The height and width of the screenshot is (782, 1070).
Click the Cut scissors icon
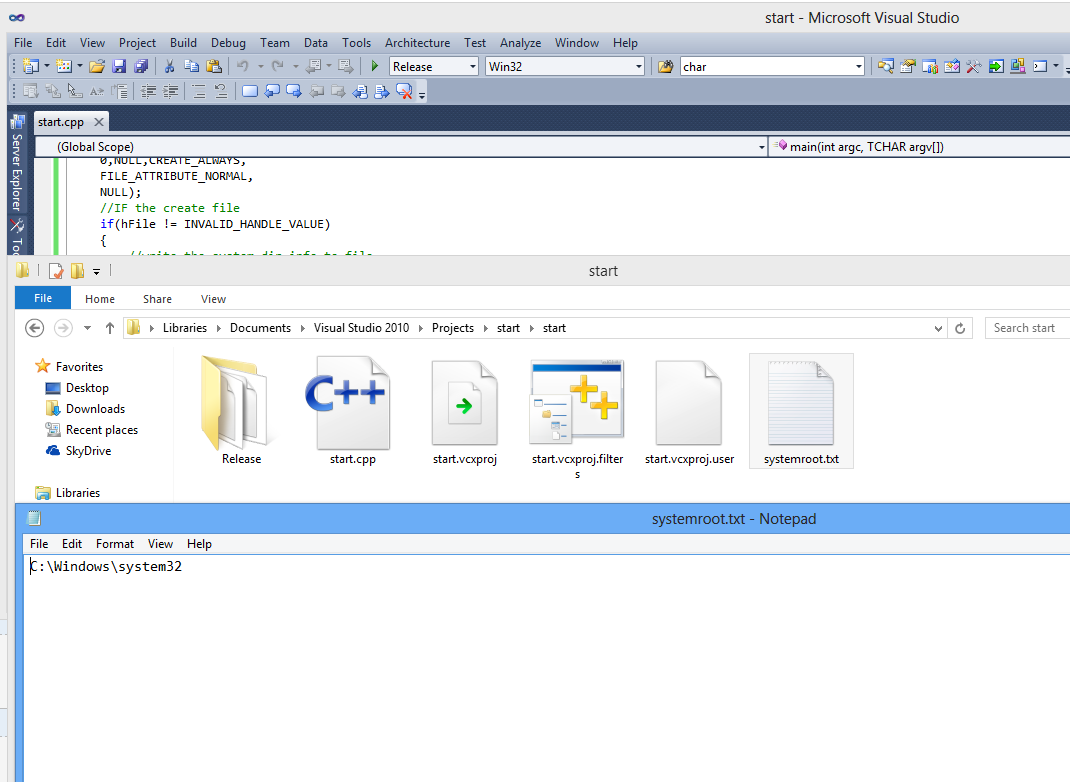click(x=169, y=66)
